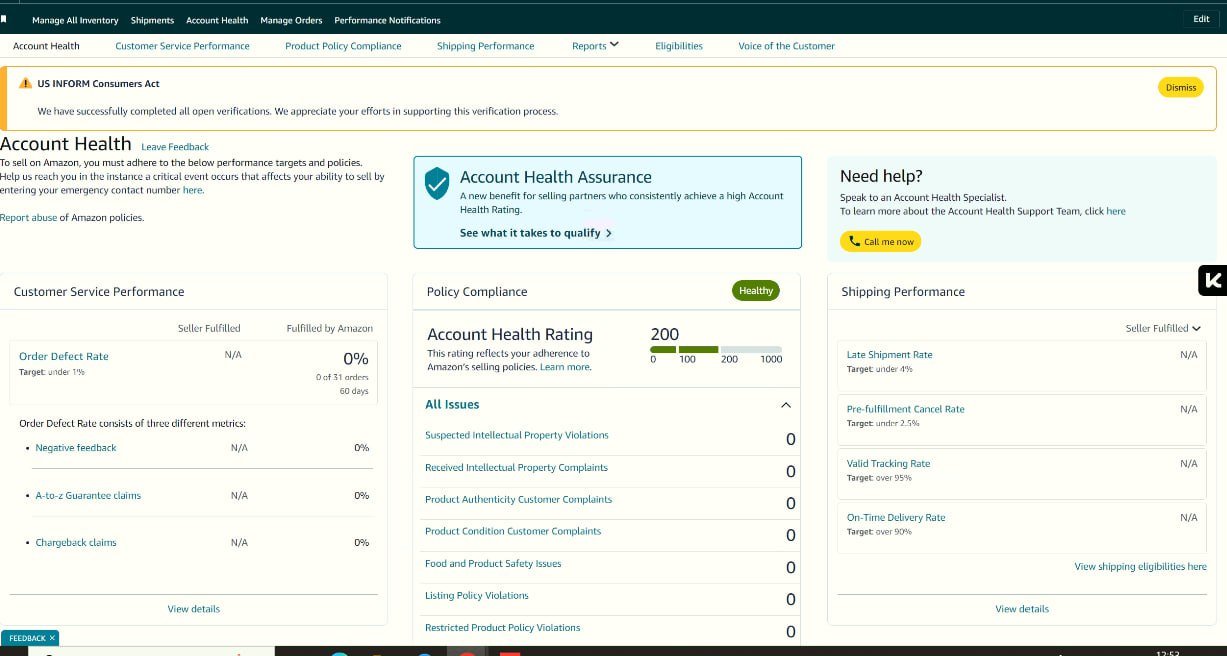Open Shipments in top navigation
Image resolution: width=1227 pixels, height=656 pixels.
(152, 20)
